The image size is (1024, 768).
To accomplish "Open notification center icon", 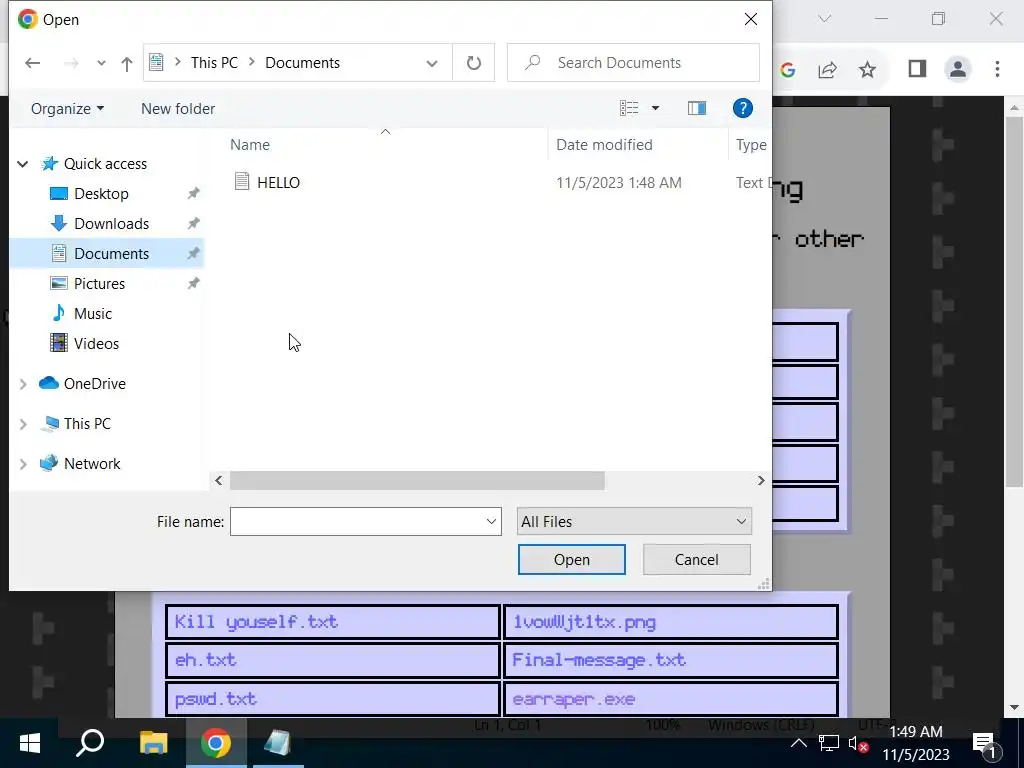I will pos(984,744).
